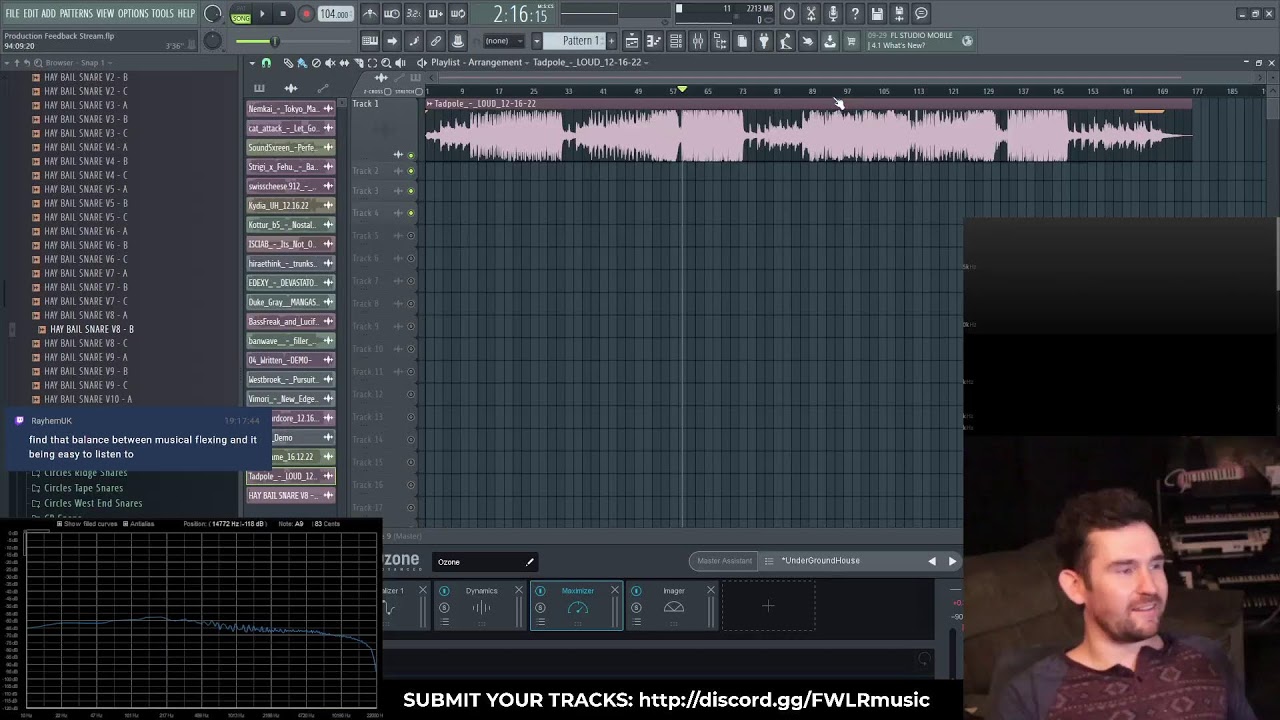The image size is (1280, 720).
Task: Open the File menu
Action: (x=12, y=13)
